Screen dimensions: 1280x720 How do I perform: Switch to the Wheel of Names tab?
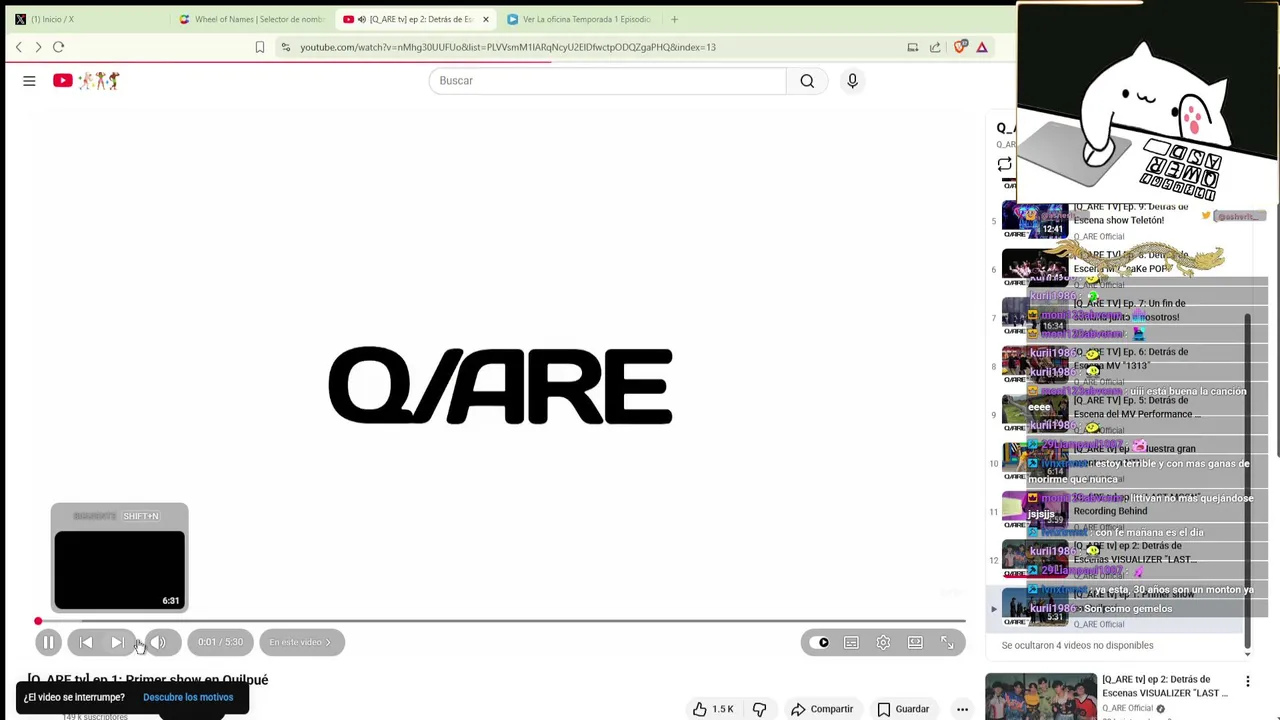point(252,19)
